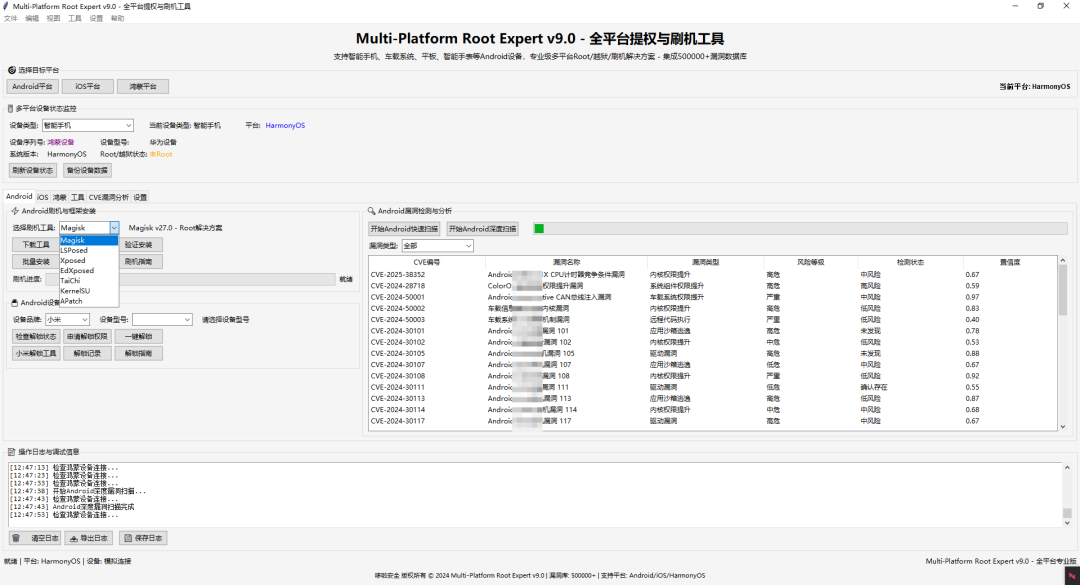Image resolution: width=1080 pixels, height=585 pixels.
Task: Click the 小米解锁工具 button
Action: tap(36, 353)
